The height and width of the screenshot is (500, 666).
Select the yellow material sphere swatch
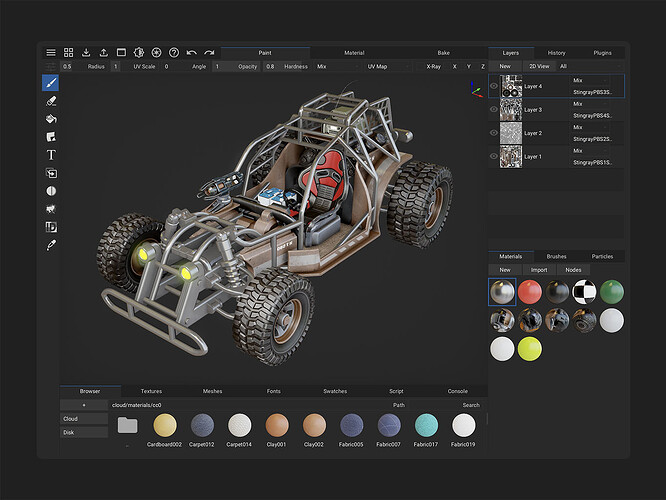tap(530, 349)
